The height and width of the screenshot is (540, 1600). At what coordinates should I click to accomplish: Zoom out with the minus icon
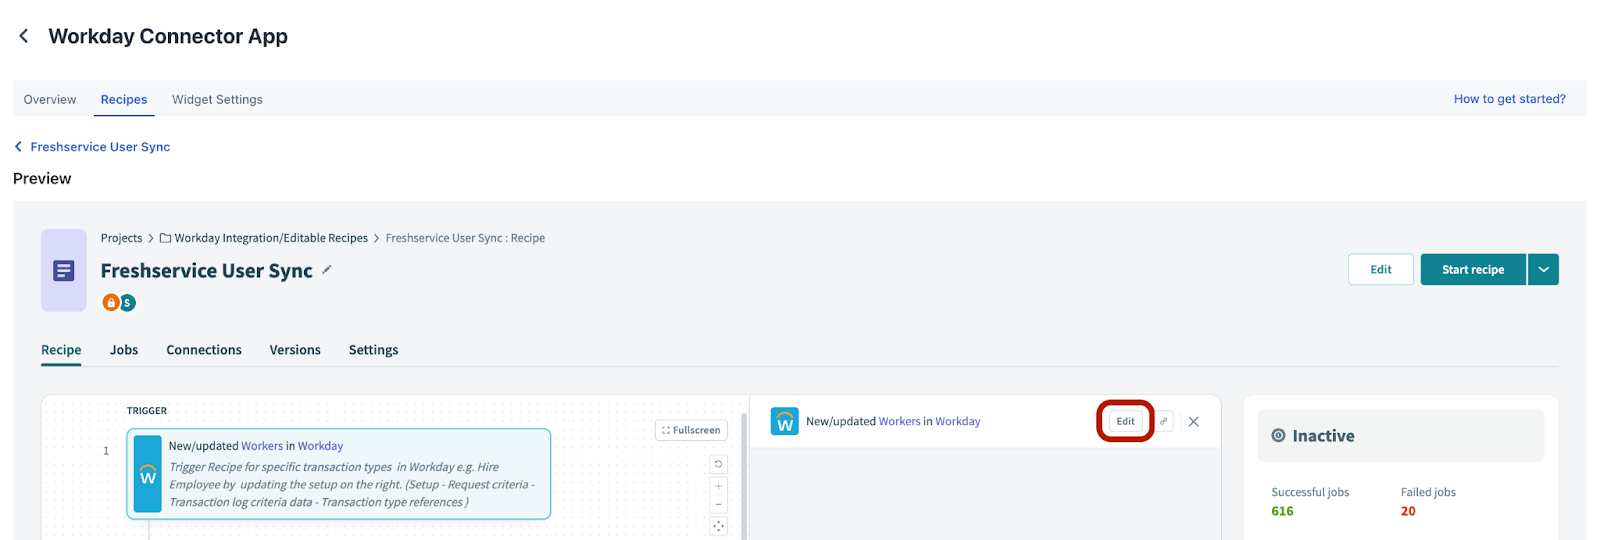(x=718, y=505)
